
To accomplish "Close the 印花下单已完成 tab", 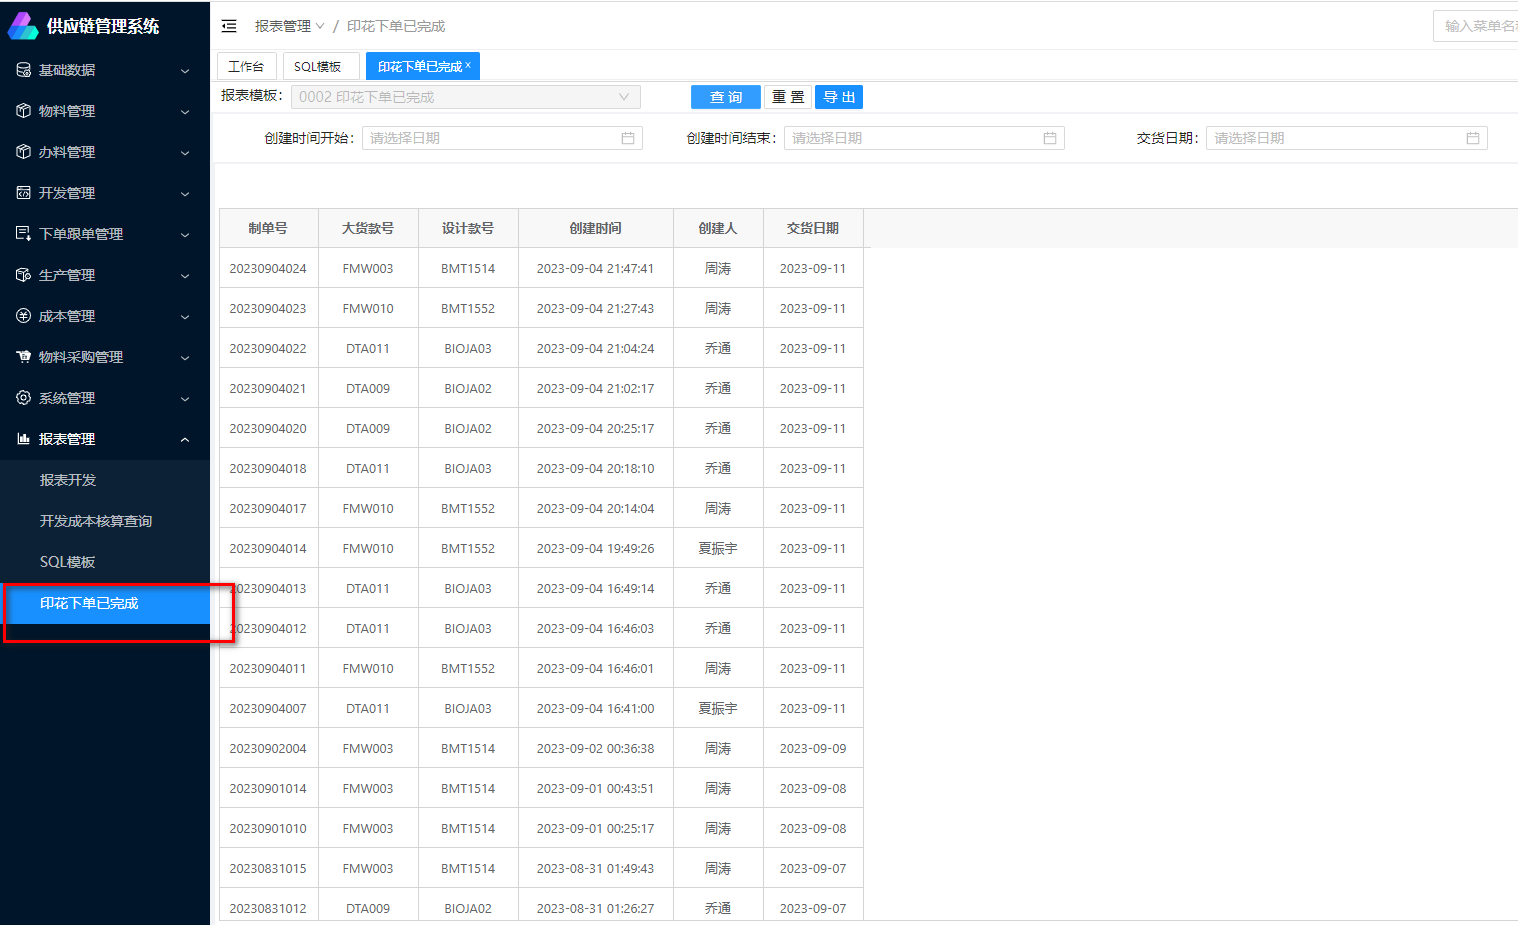I will [468, 65].
